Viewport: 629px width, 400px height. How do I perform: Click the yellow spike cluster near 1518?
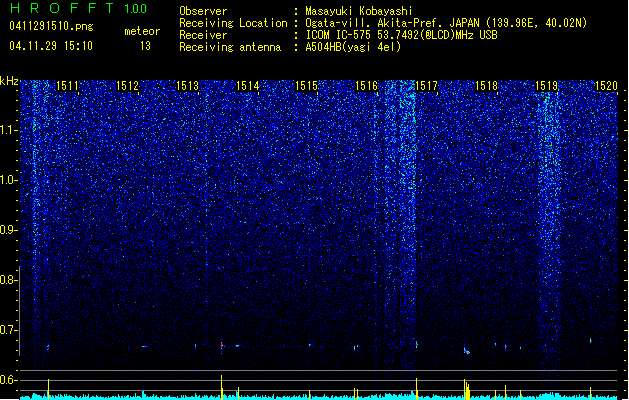pos(467,389)
